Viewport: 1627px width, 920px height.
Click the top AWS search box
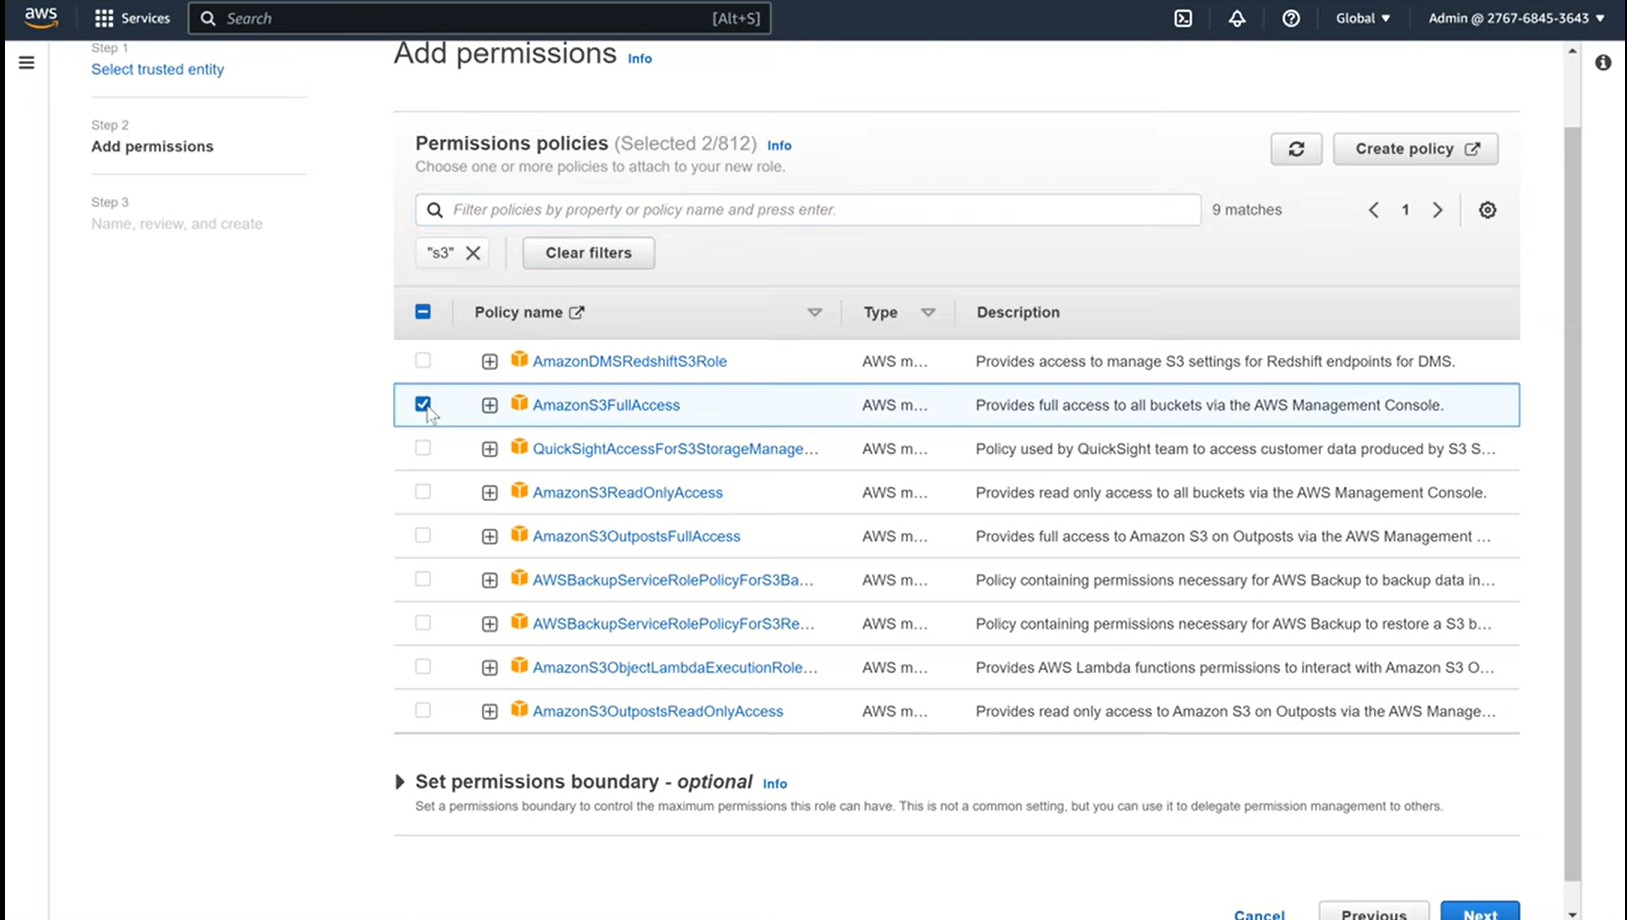tap(479, 18)
